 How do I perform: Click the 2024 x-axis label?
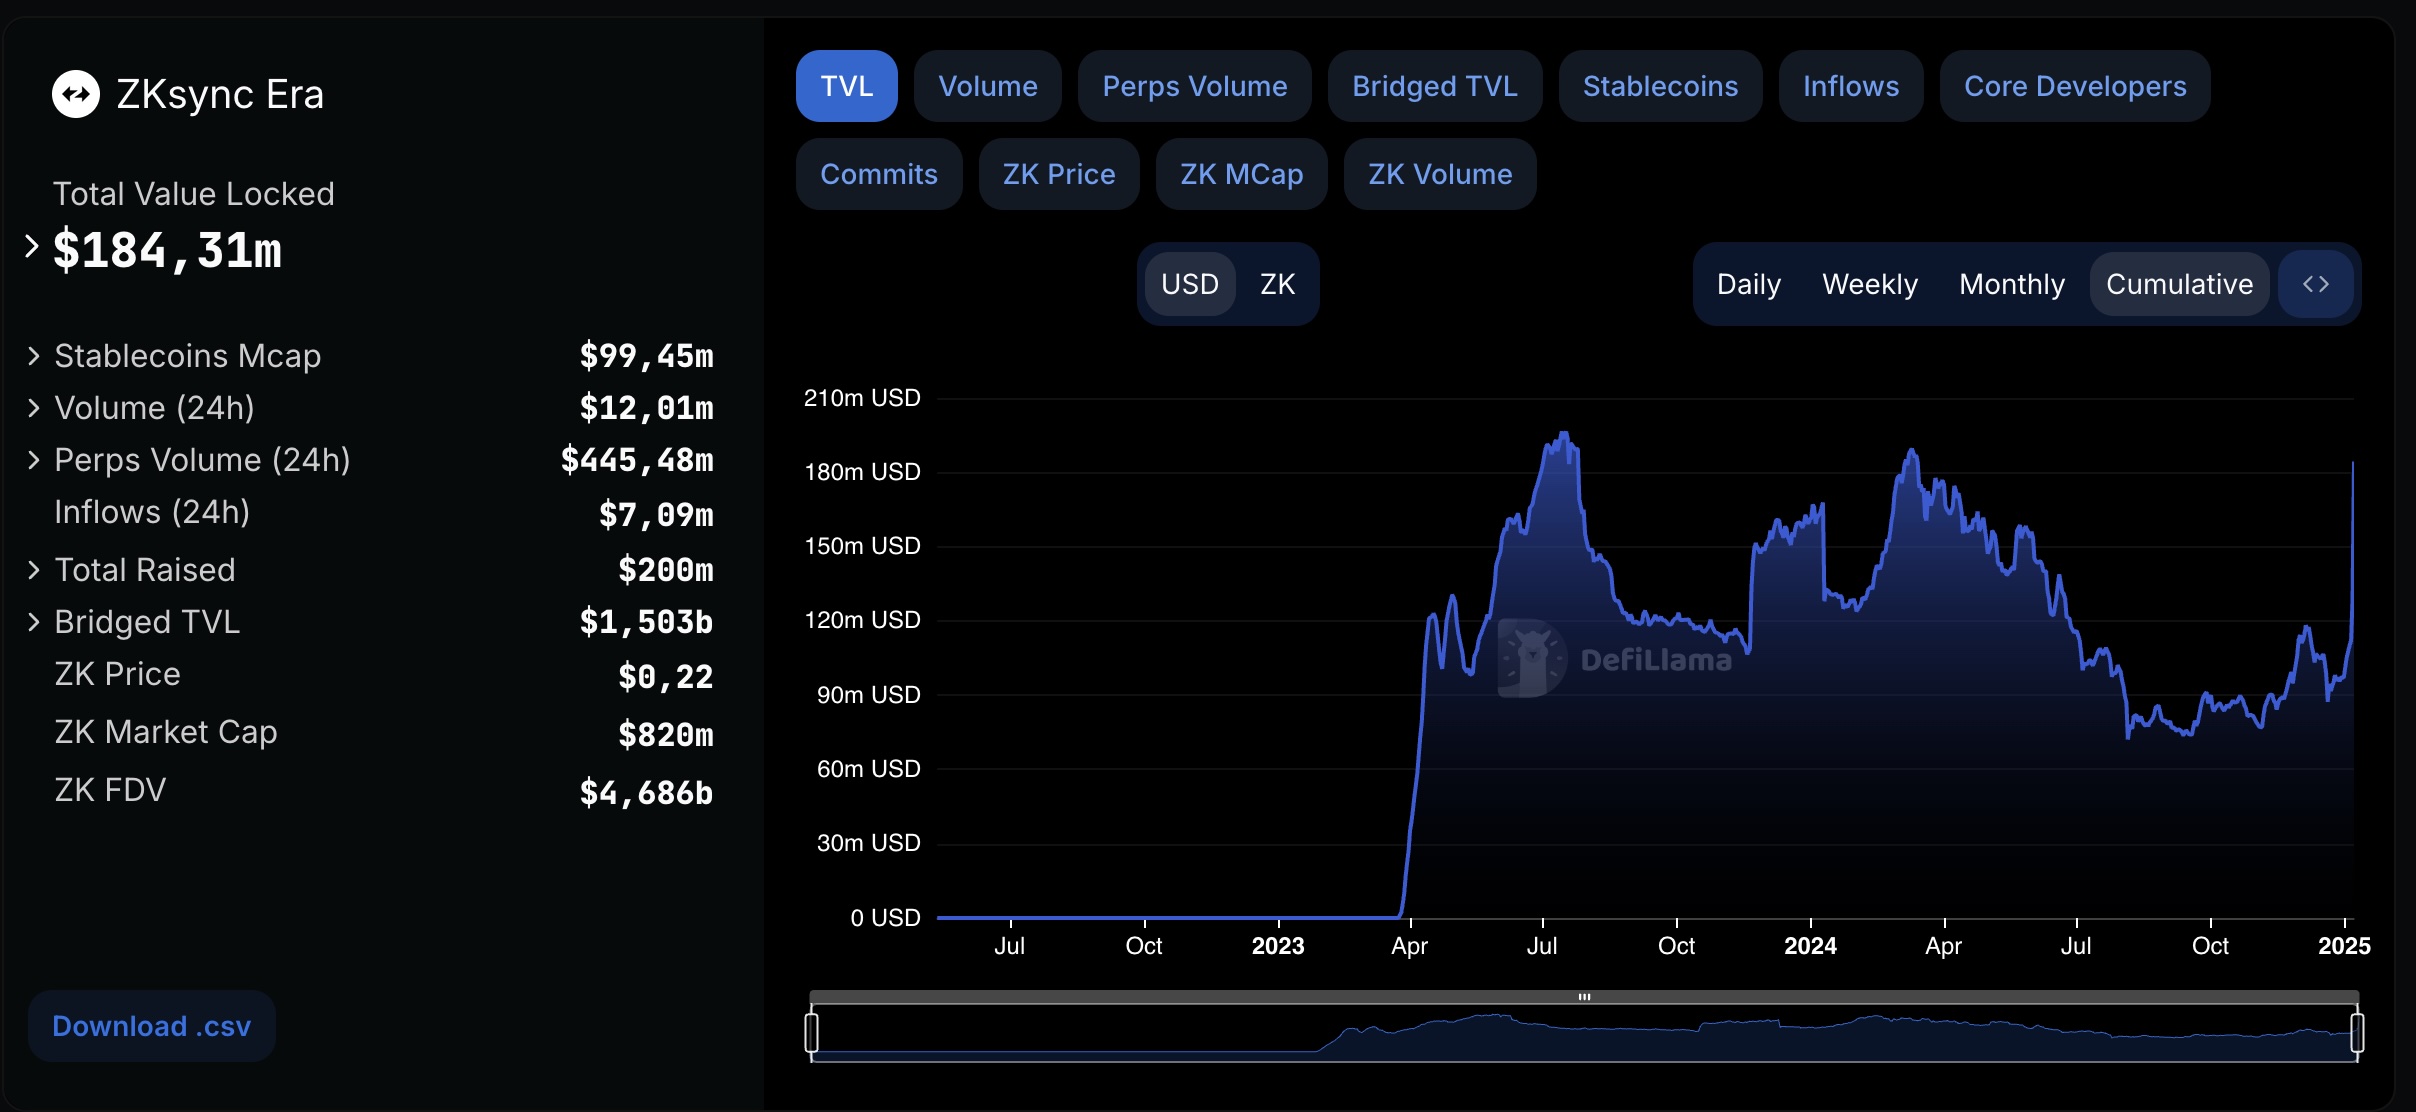click(1810, 946)
